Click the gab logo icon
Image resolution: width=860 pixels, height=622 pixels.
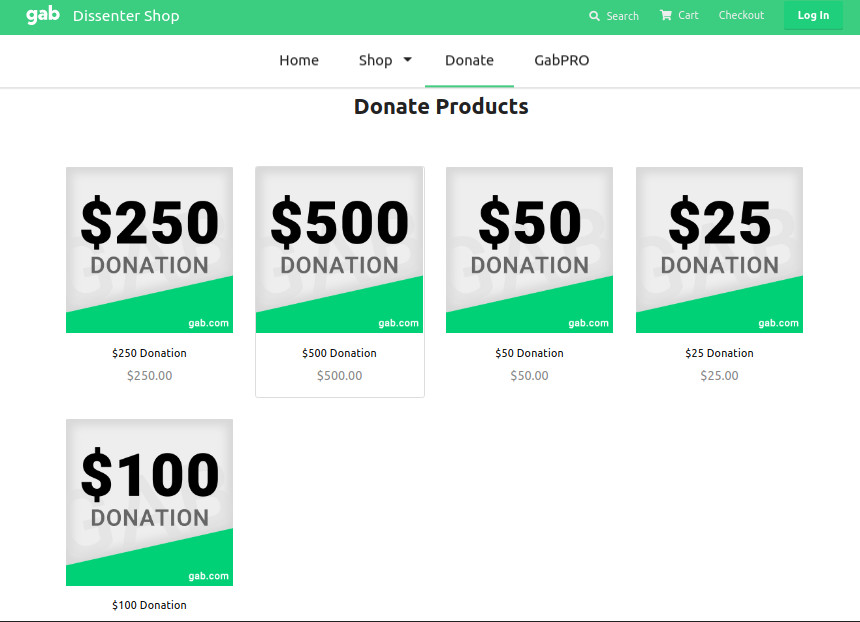point(43,15)
